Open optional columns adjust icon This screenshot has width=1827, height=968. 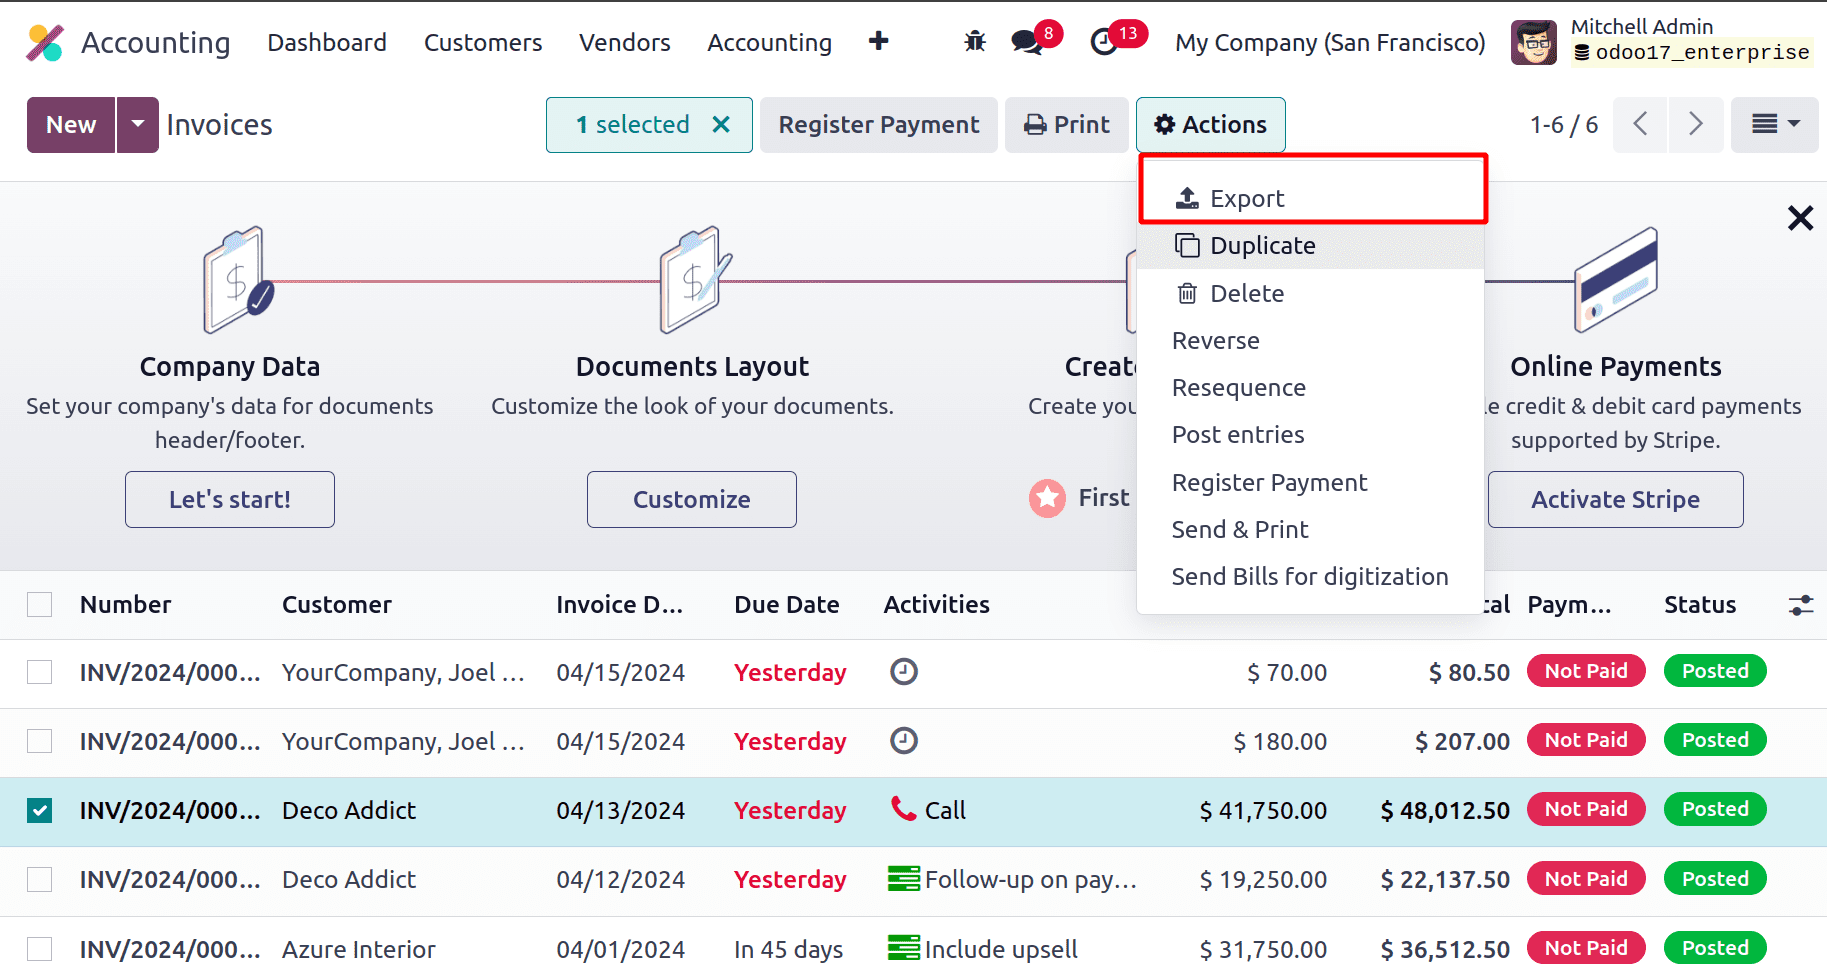coord(1800,605)
